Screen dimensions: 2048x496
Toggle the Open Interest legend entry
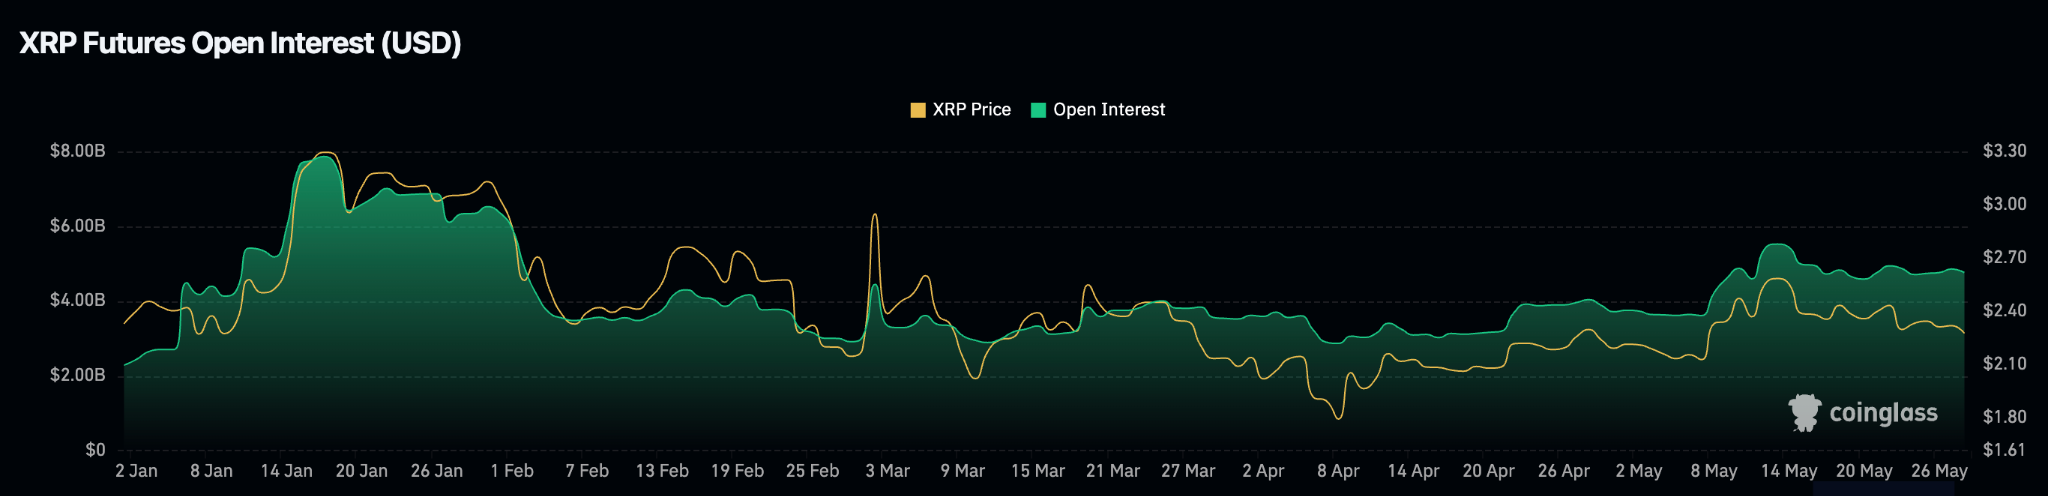(1098, 110)
